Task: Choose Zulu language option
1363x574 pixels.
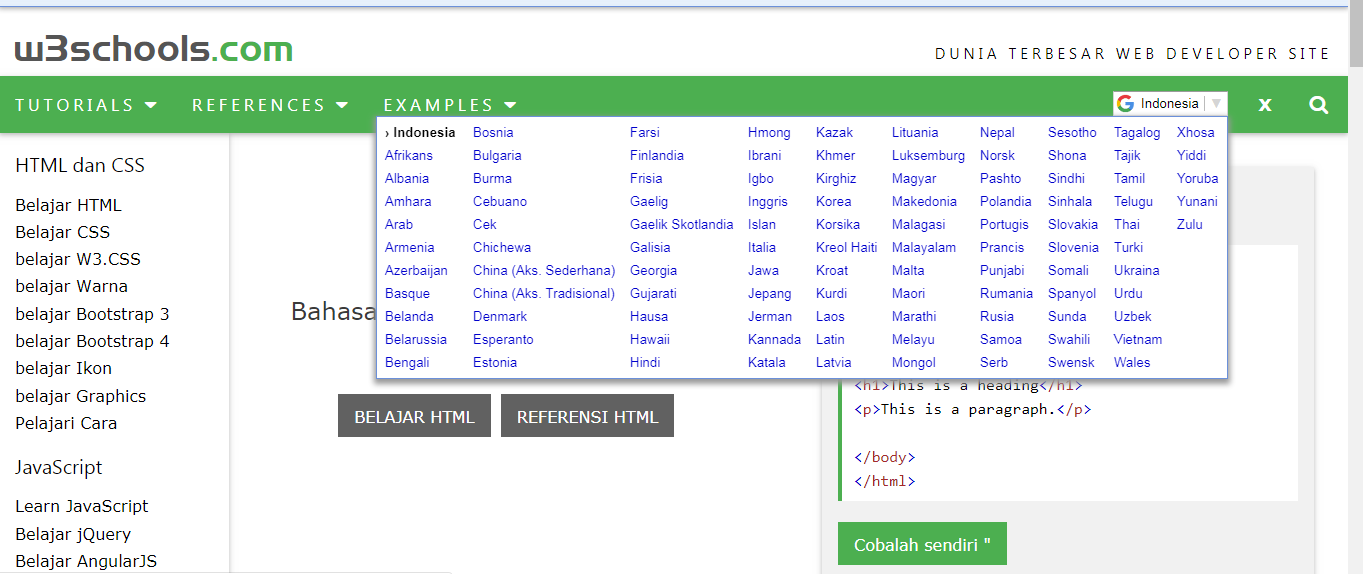Action: (1189, 224)
